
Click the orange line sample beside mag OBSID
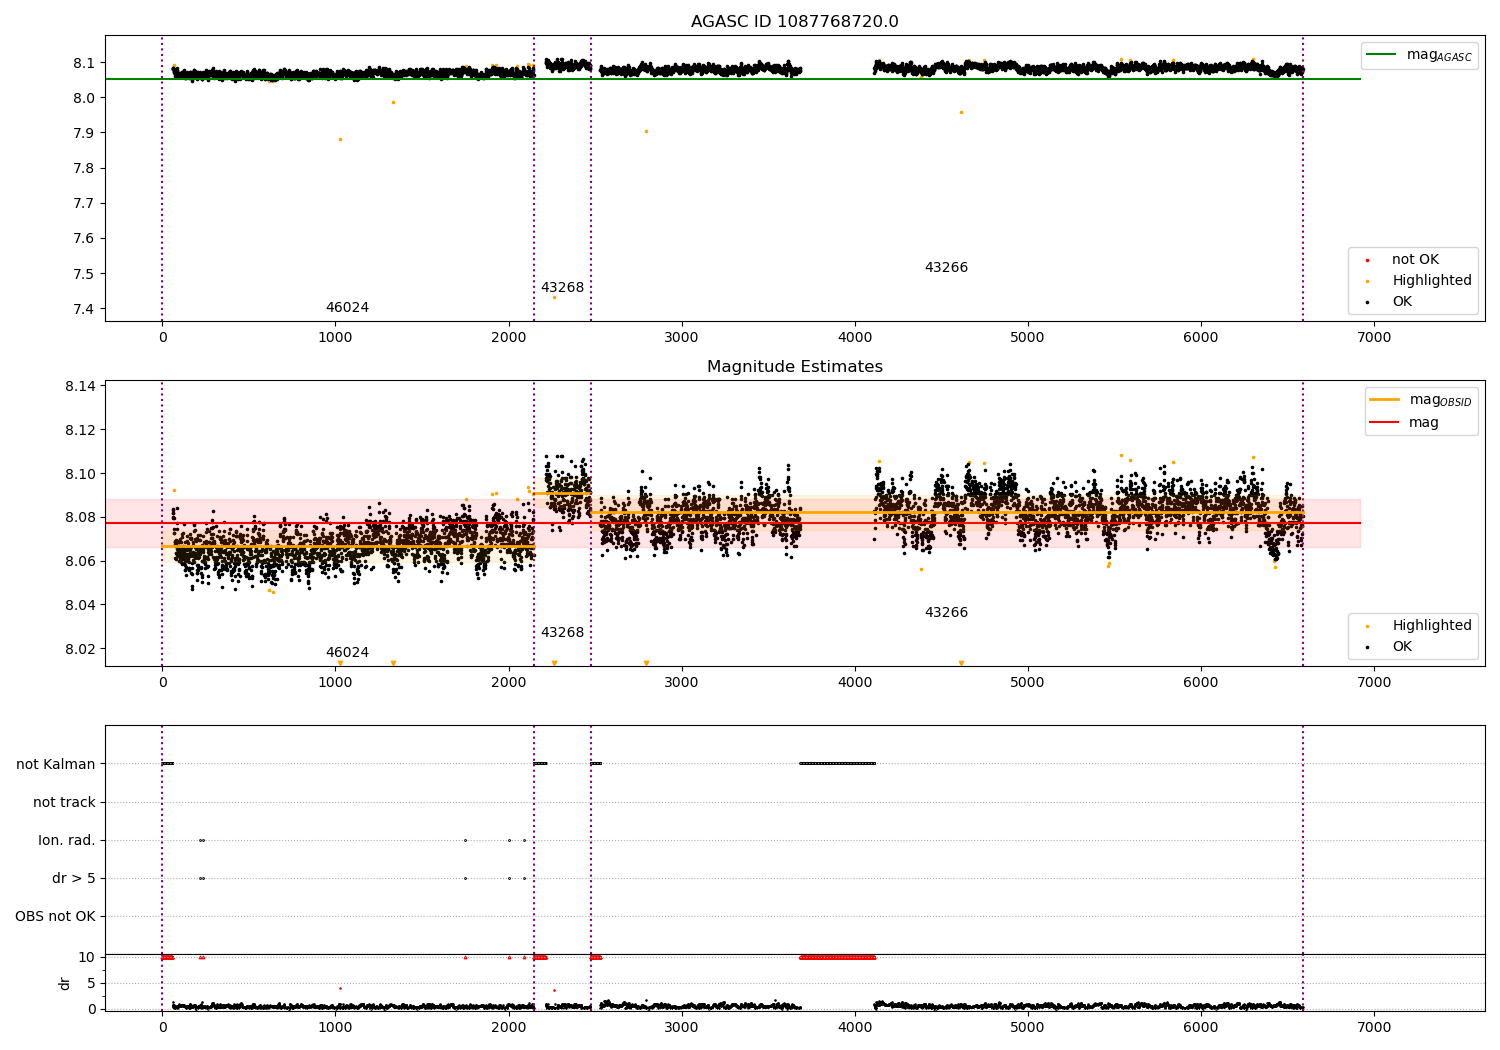point(1384,400)
